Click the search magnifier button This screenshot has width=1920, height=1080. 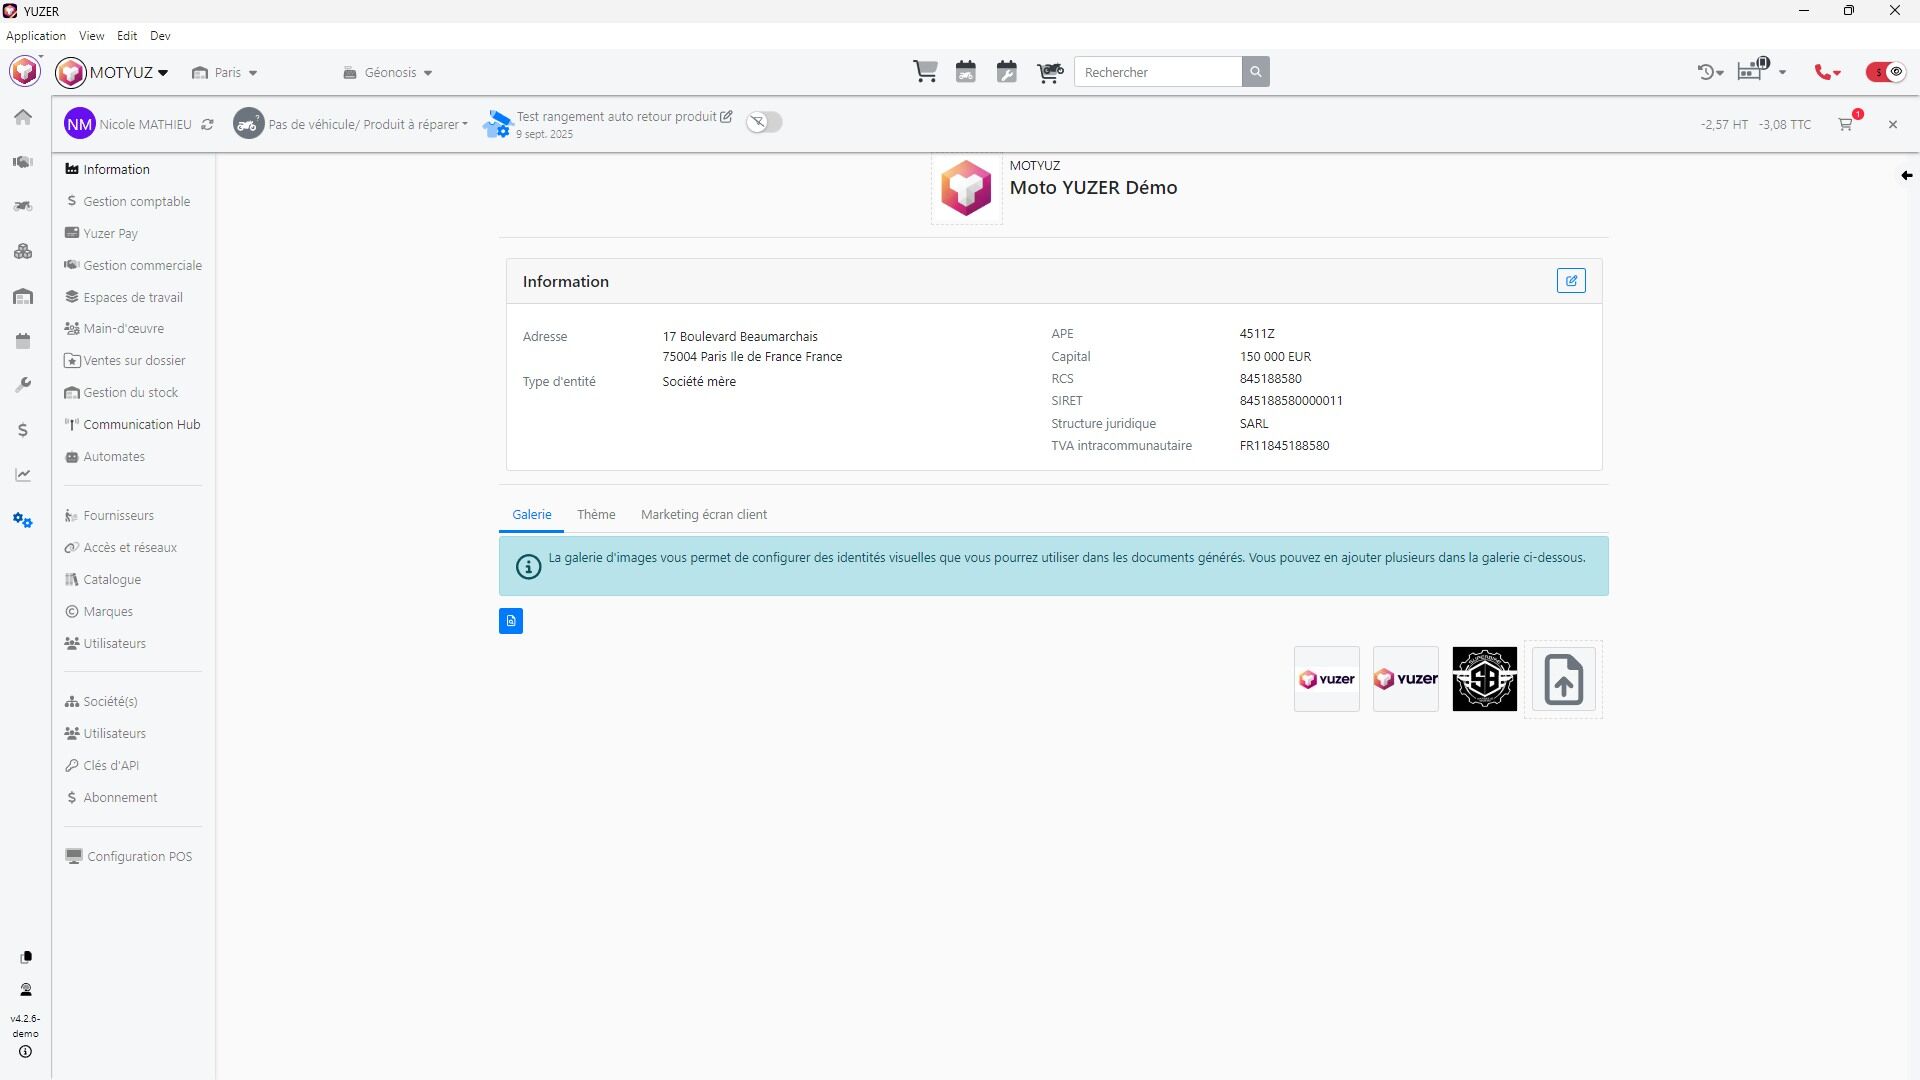tap(1256, 72)
